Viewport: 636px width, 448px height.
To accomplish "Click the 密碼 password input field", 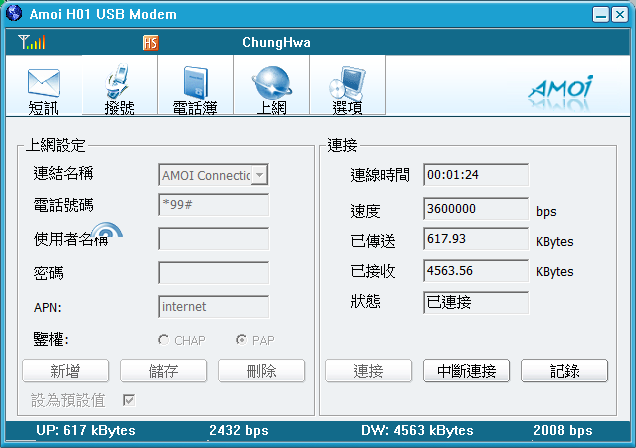I will pos(214,273).
